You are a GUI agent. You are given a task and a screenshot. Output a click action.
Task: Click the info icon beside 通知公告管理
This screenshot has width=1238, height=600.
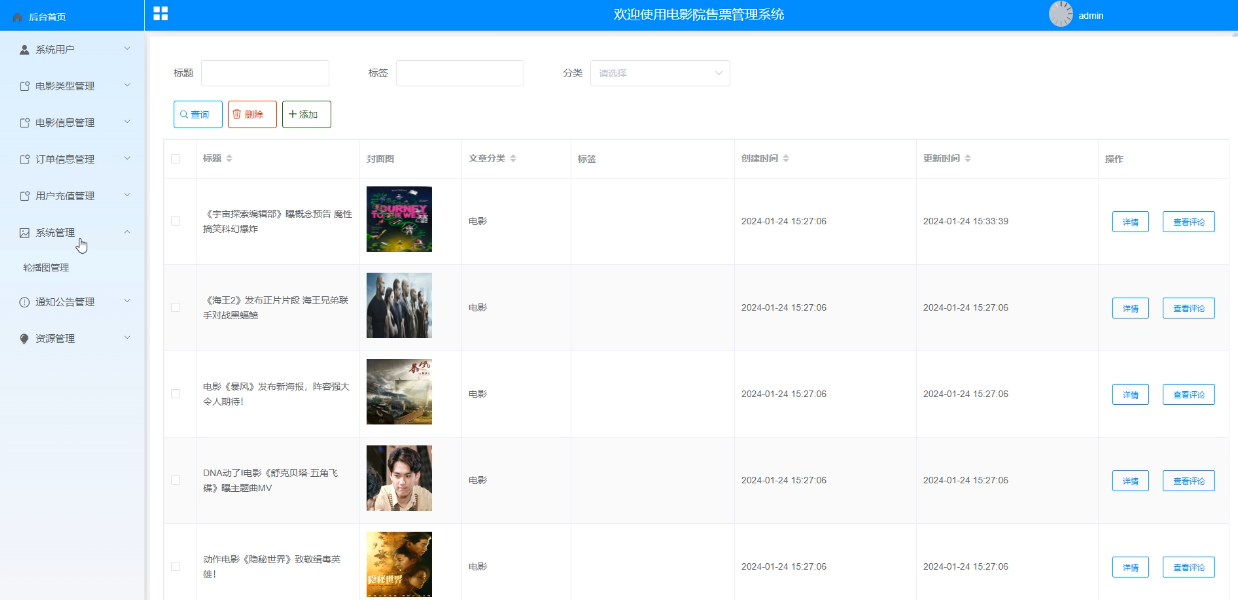tap(25, 302)
